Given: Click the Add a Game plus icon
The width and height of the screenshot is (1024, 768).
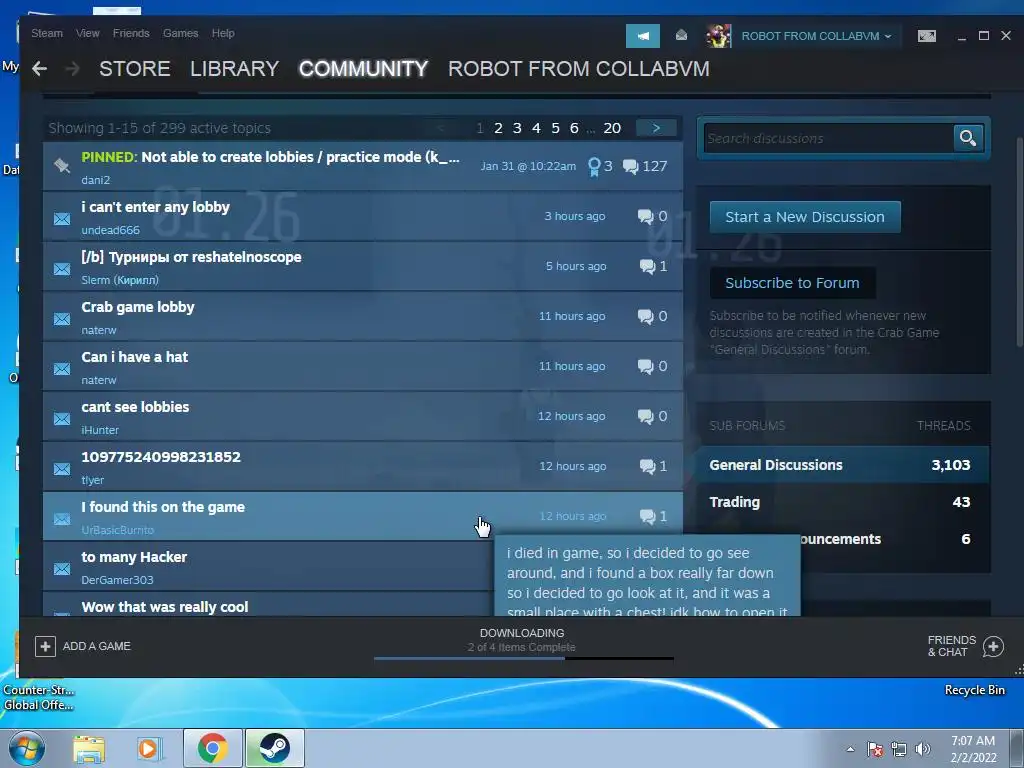Looking at the screenshot, I should 45,647.
